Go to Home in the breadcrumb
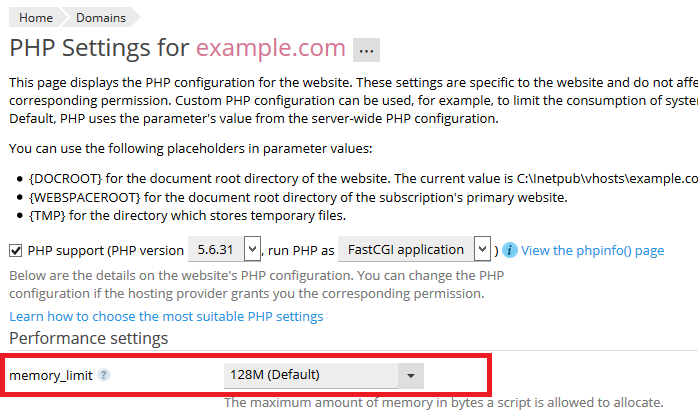698x415 pixels. (35, 17)
